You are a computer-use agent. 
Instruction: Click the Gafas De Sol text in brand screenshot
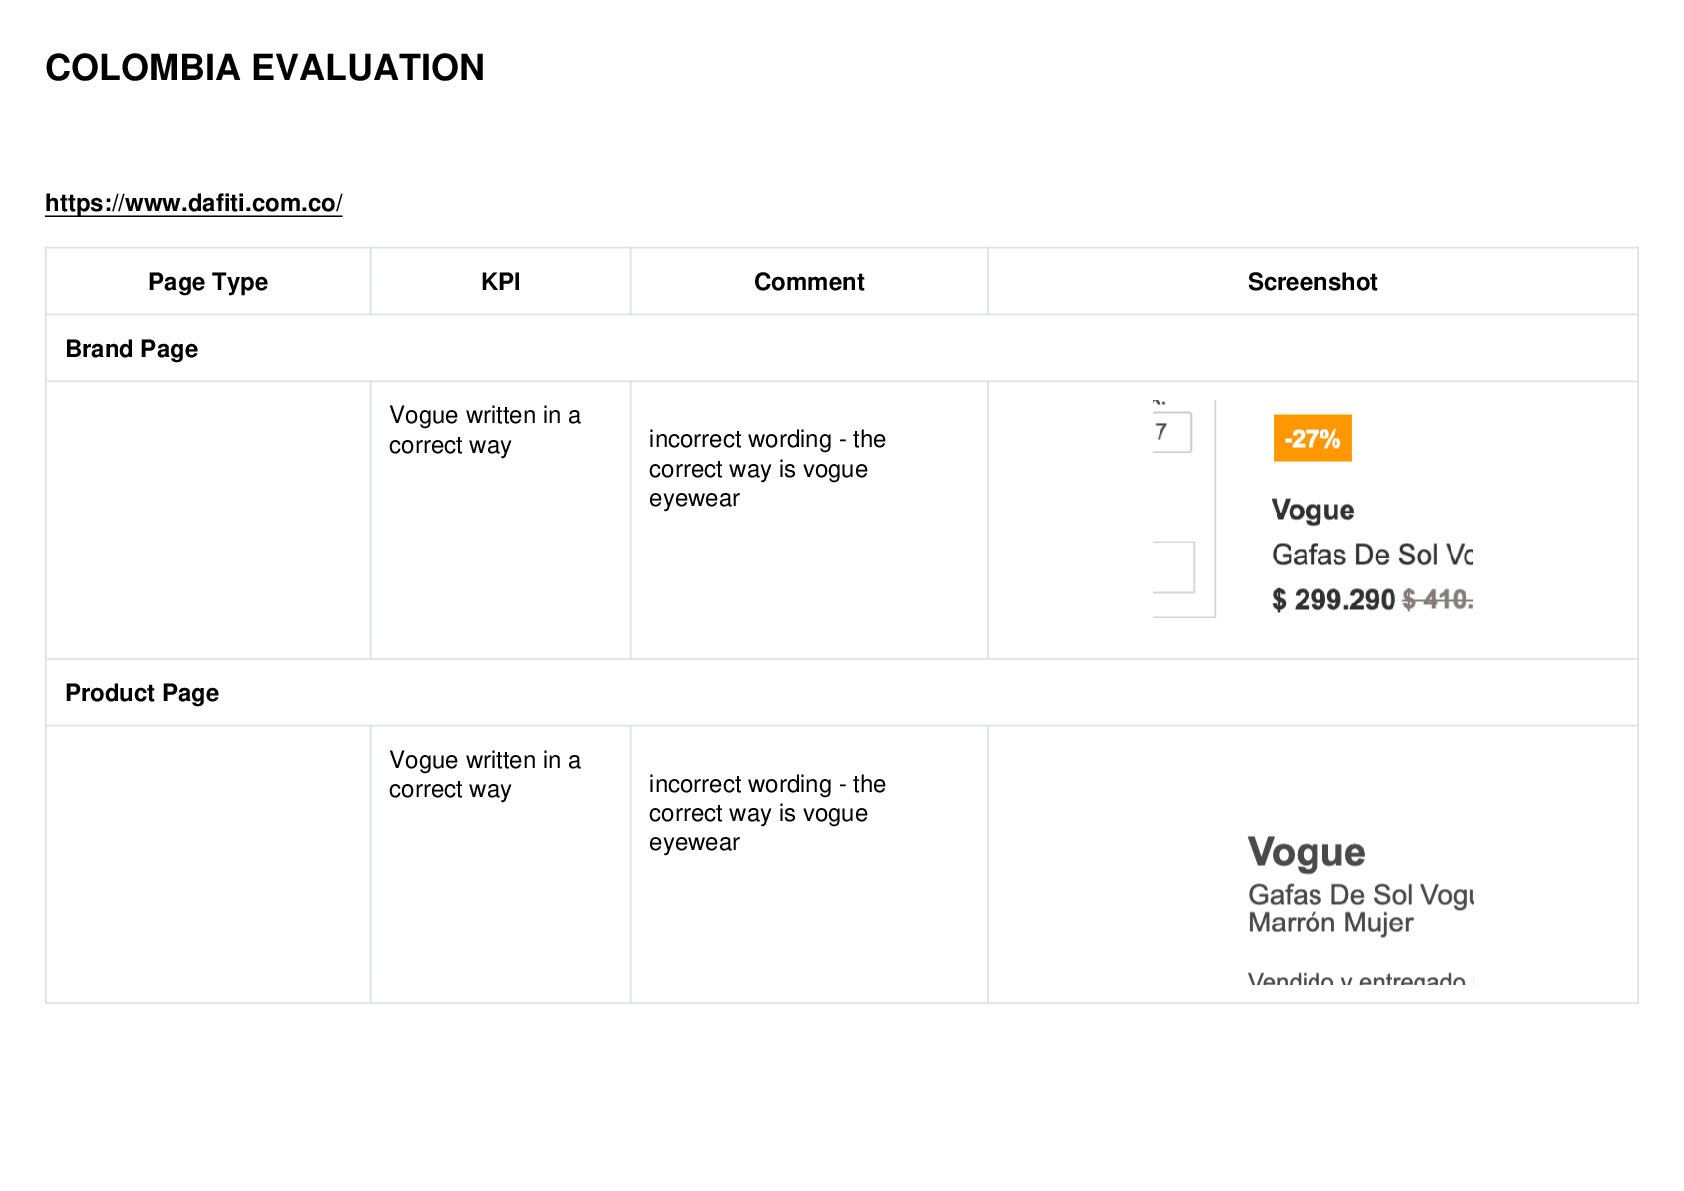1355,555
